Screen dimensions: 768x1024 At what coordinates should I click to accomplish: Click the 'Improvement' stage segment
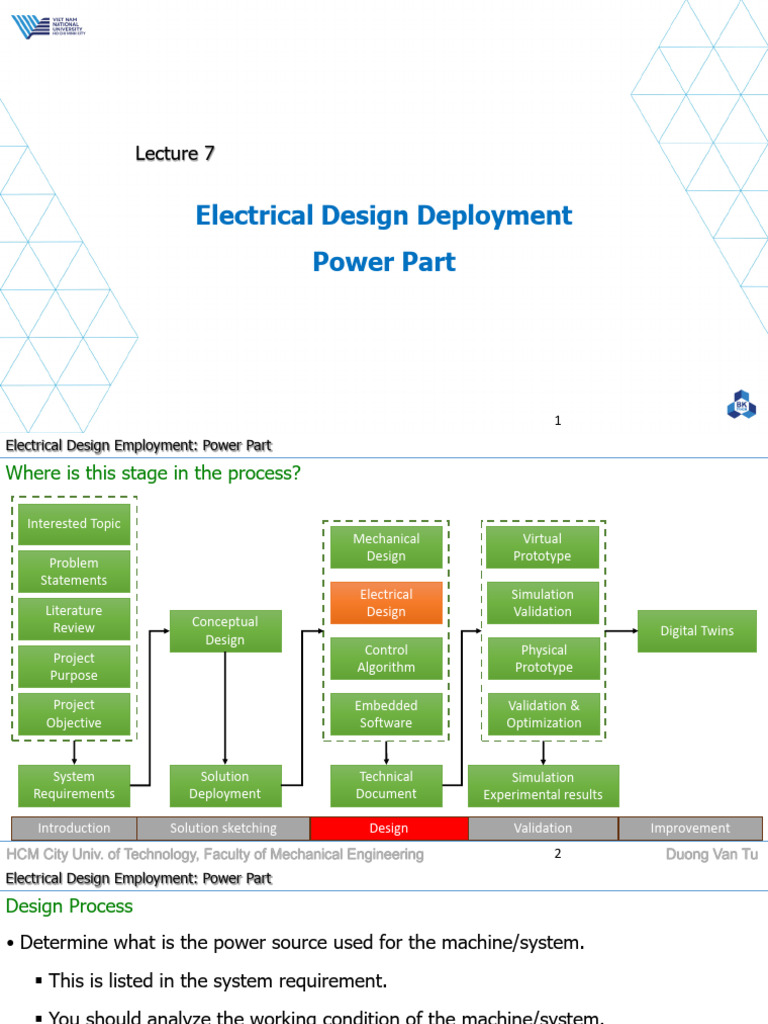point(690,828)
